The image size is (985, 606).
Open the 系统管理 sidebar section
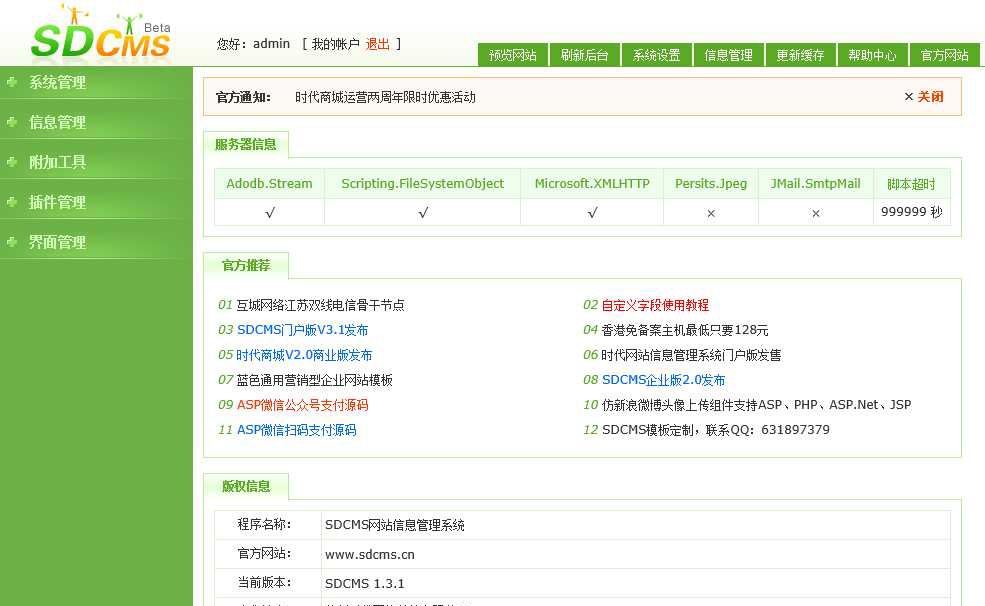[x=57, y=82]
